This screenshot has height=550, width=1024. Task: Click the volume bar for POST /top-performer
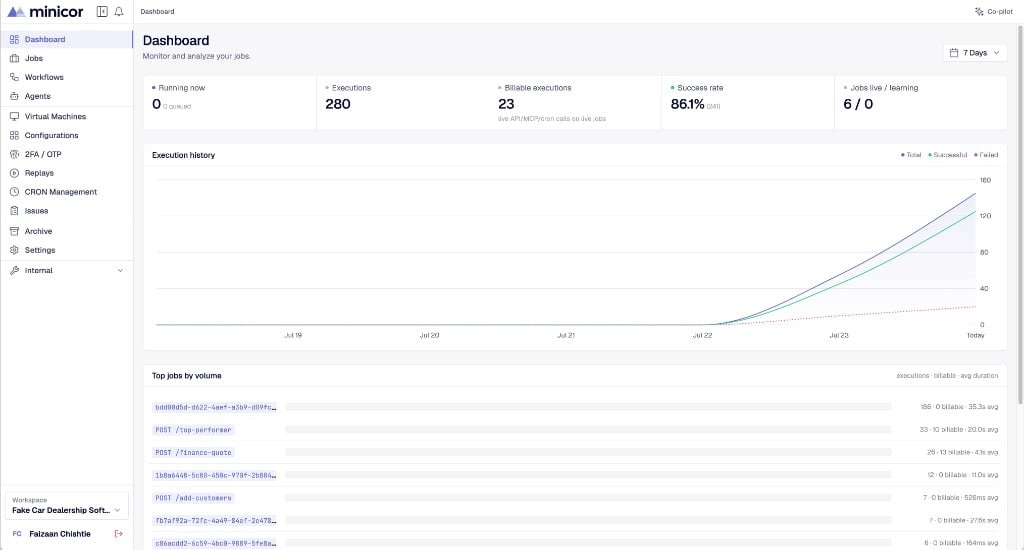click(x=588, y=430)
